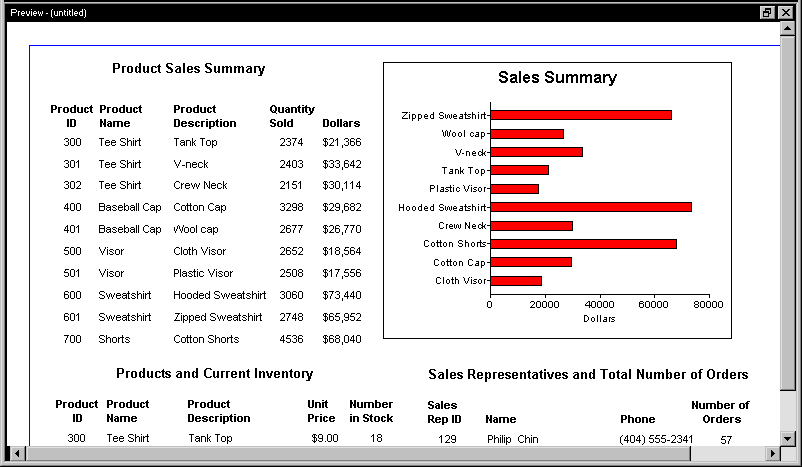
Task: Click the Products and Current Inventory heading
Action: click(x=214, y=373)
